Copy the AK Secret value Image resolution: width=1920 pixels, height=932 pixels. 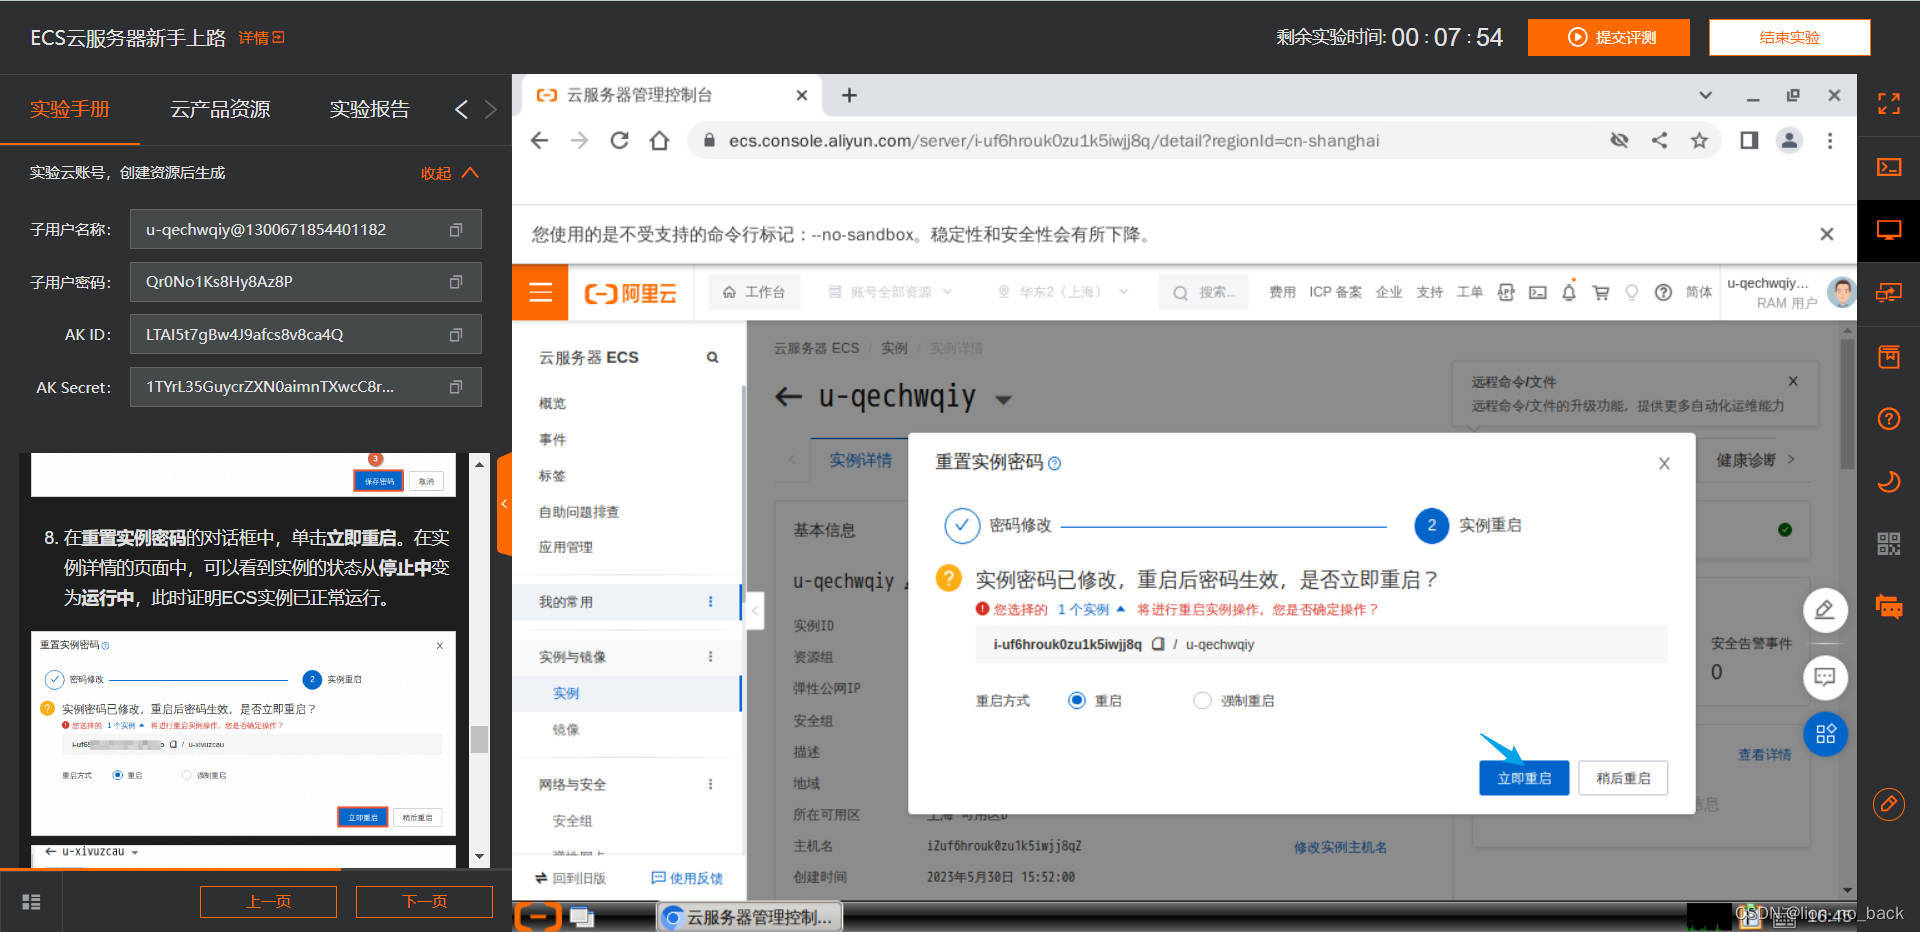(456, 387)
